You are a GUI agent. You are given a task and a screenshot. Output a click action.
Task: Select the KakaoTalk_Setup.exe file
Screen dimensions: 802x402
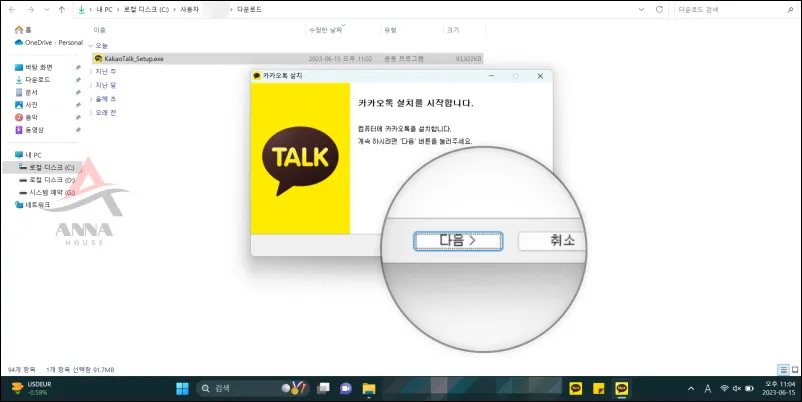287,59
